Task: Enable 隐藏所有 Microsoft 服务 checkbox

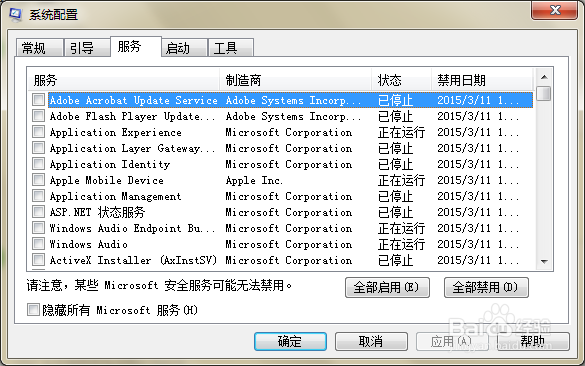Action: point(33,309)
